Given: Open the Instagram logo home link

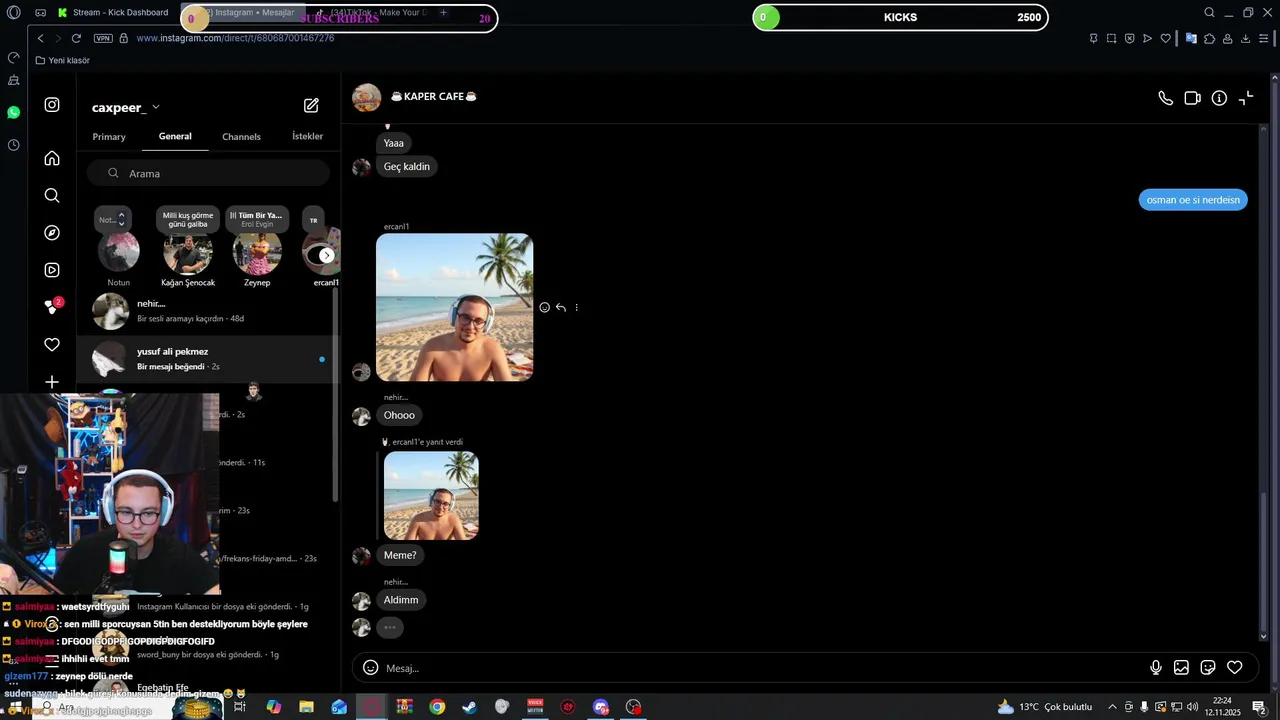Looking at the screenshot, I should click(52, 105).
